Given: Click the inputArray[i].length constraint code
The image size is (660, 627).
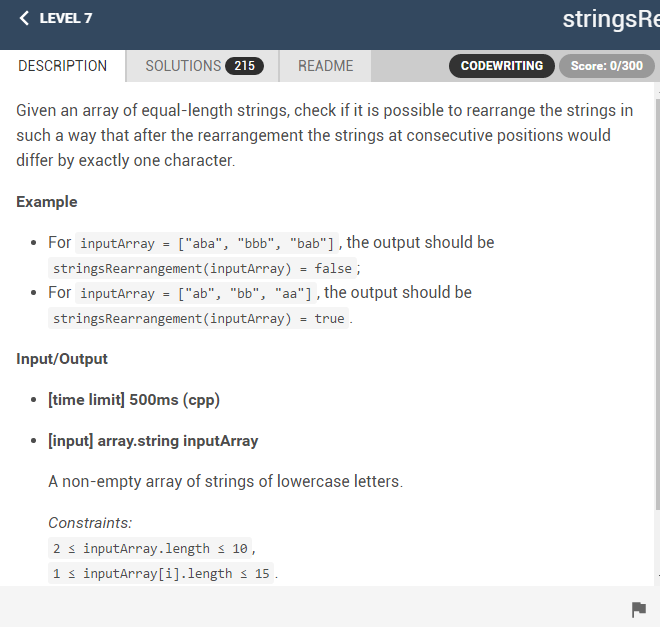Looking at the screenshot, I should [x=161, y=573].
